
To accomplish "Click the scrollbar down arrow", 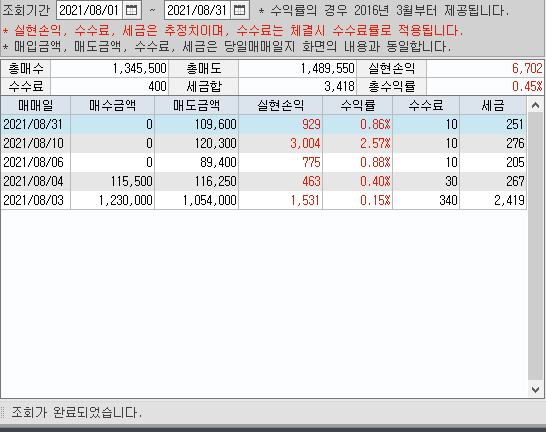I will [x=536, y=390].
